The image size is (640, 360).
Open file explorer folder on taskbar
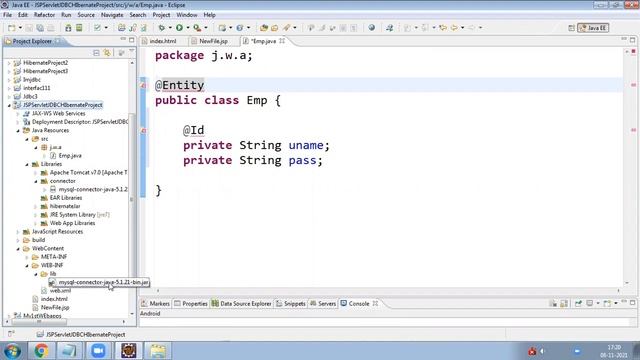pos(158,351)
